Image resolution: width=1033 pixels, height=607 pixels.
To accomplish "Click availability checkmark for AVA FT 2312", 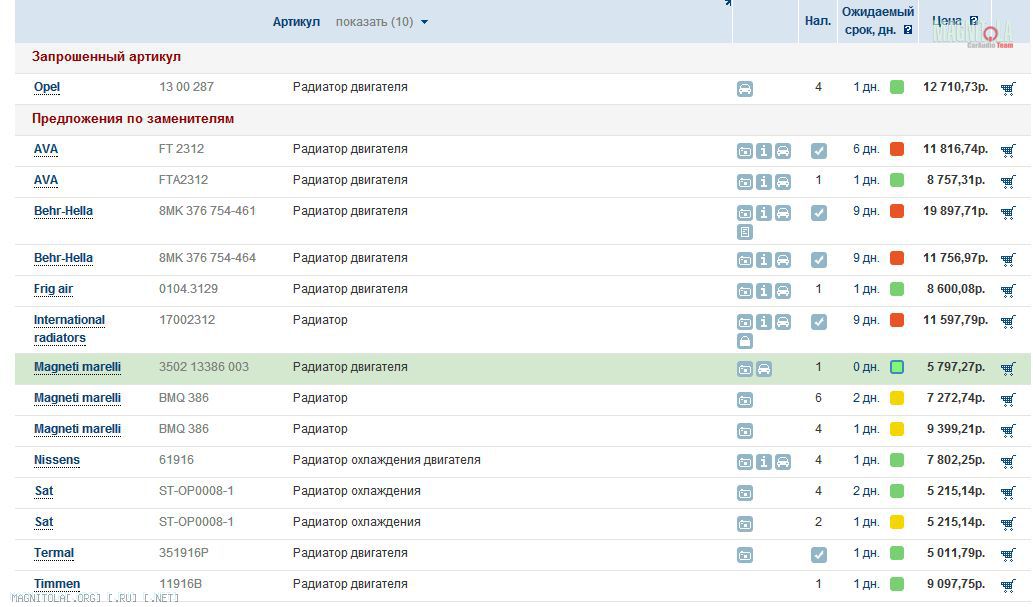I will tap(818, 151).
